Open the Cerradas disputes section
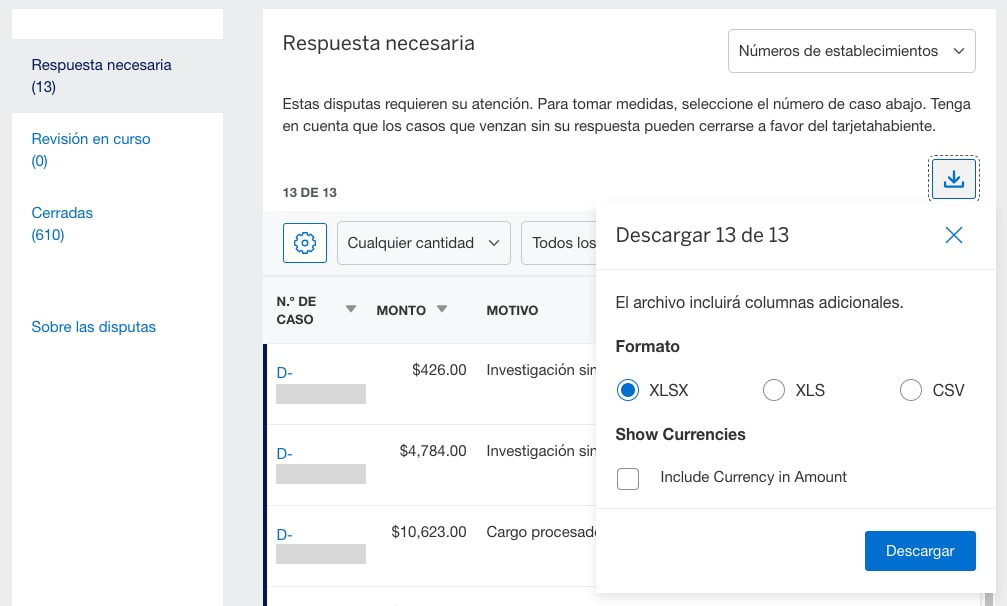 (x=63, y=213)
